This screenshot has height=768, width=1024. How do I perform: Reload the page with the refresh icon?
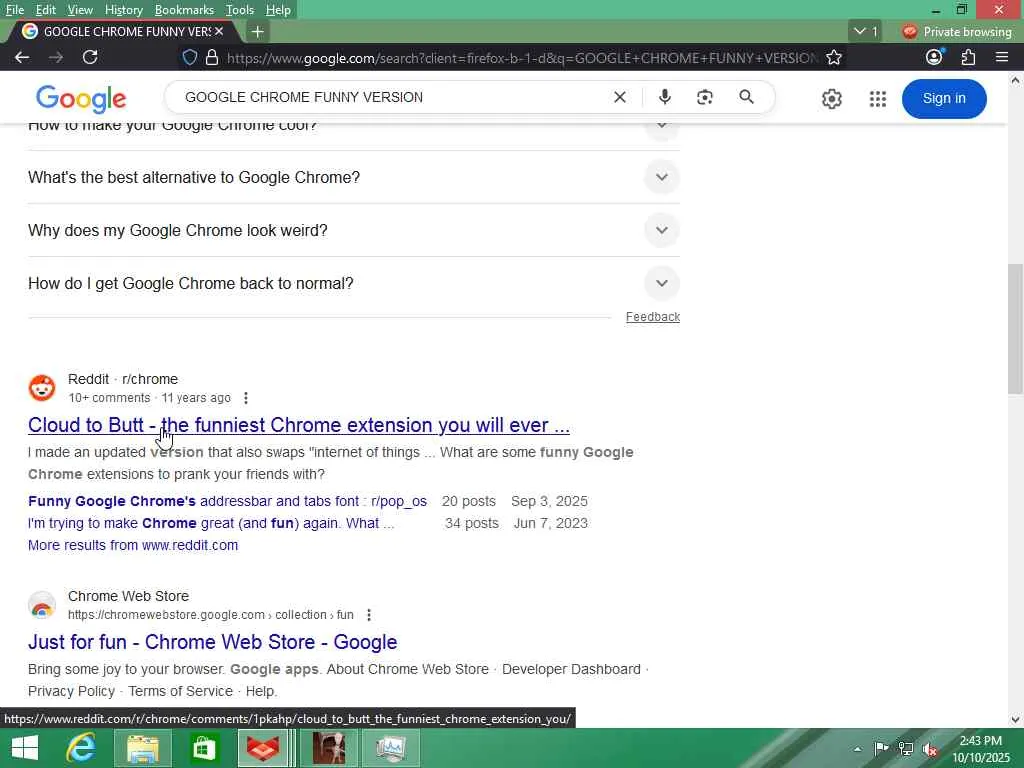pos(90,57)
